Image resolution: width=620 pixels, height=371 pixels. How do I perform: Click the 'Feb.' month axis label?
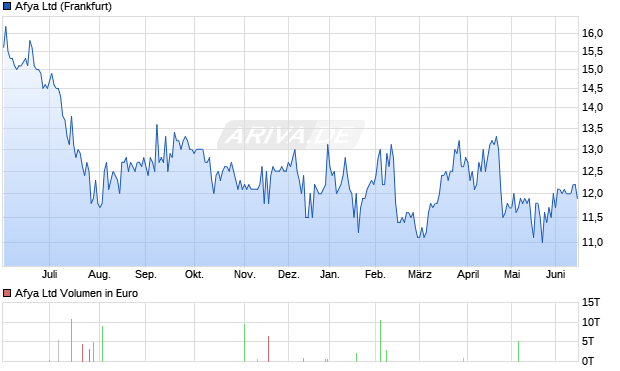tap(375, 274)
